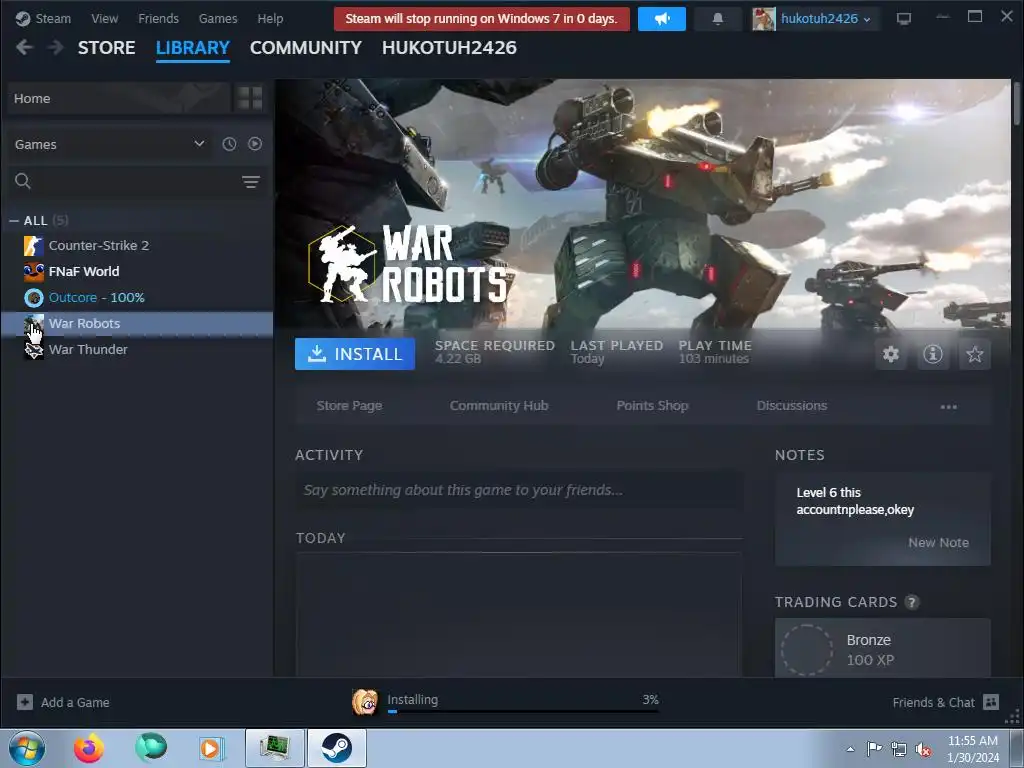Switch to the LIBRARY tab
Image resolution: width=1024 pixels, height=768 pixels.
tap(193, 48)
